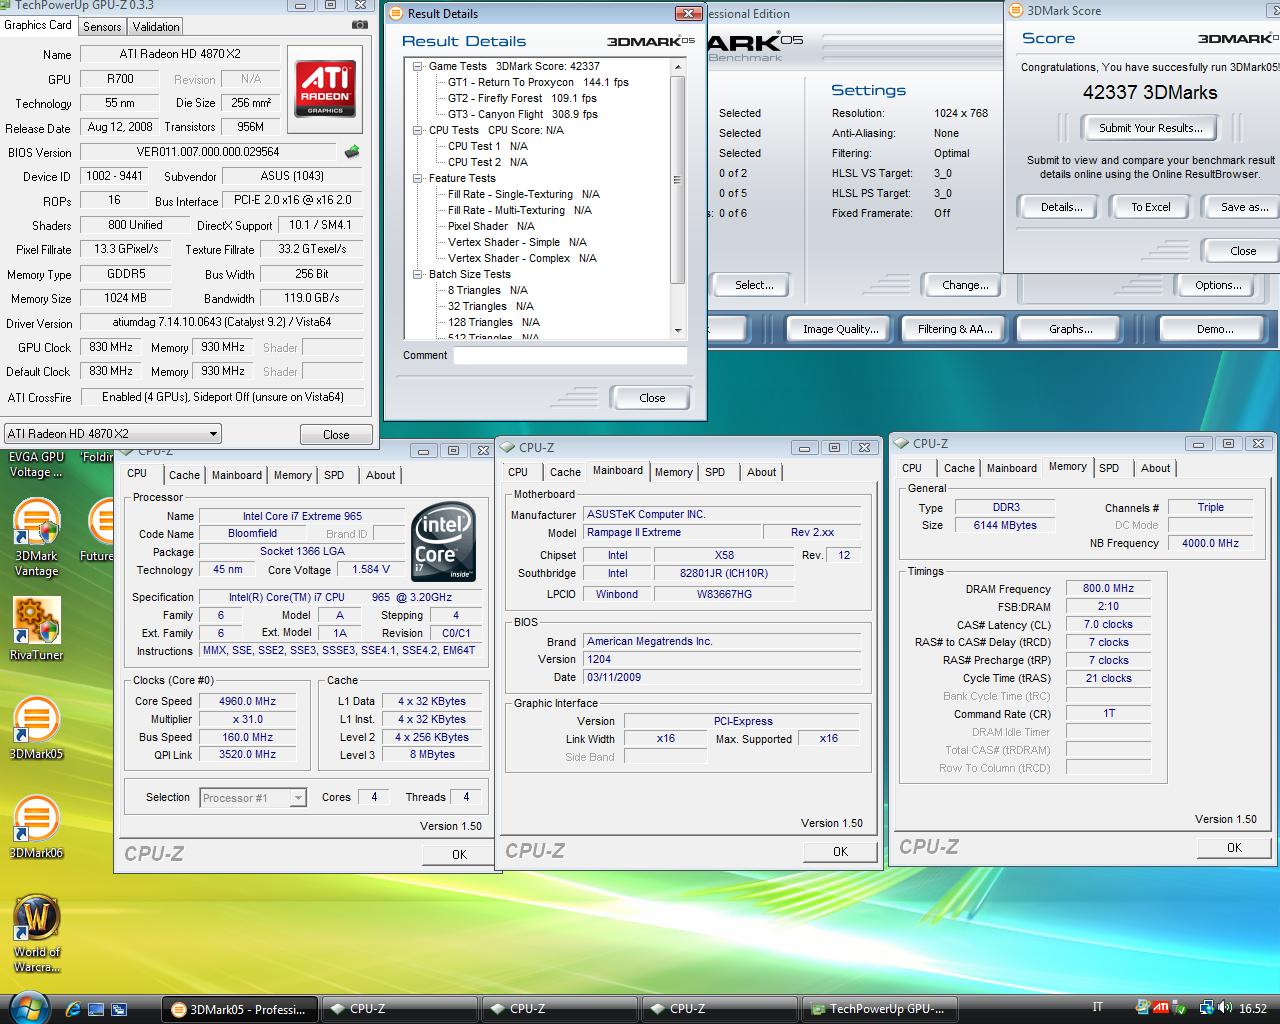The height and width of the screenshot is (1024, 1280).
Task: Click the Filtering & AA... button
Action: [x=954, y=329]
